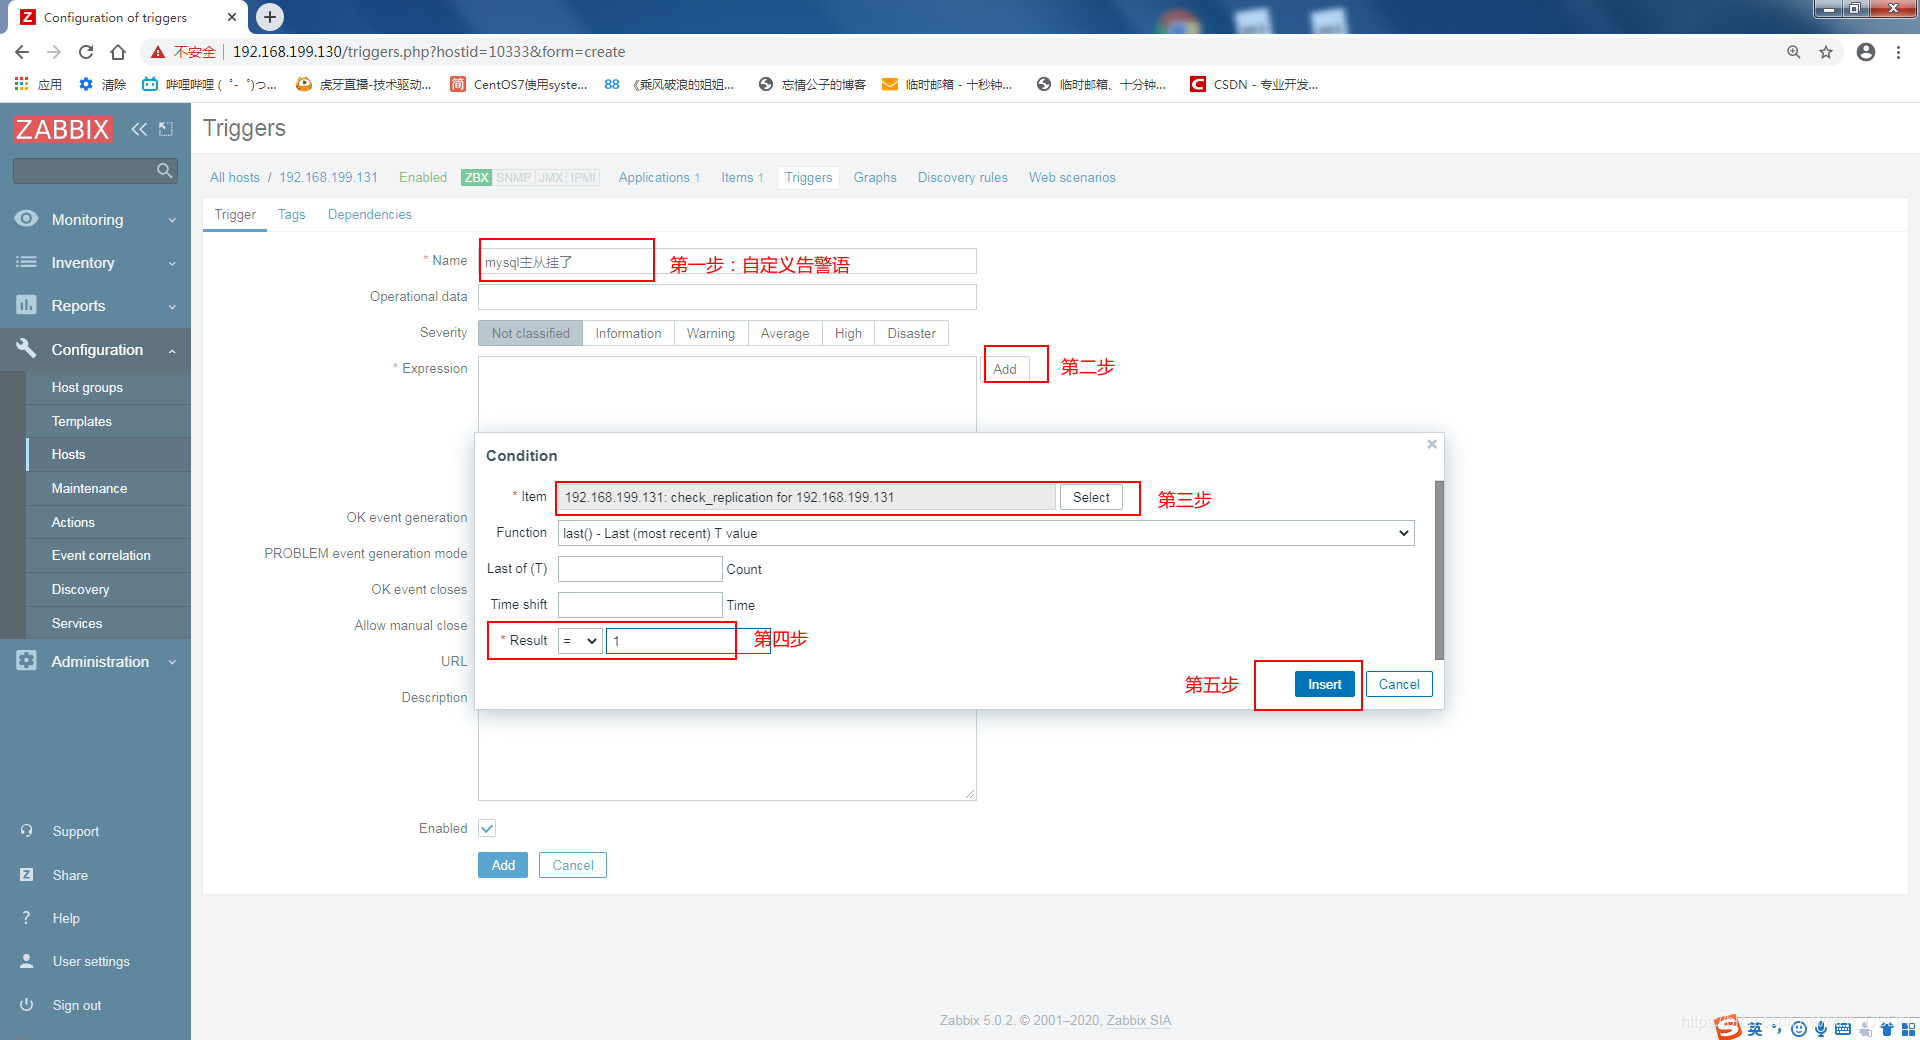The width and height of the screenshot is (1920, 1040).
Task: Click Select button next to Item
Action: pos(1091,497)
